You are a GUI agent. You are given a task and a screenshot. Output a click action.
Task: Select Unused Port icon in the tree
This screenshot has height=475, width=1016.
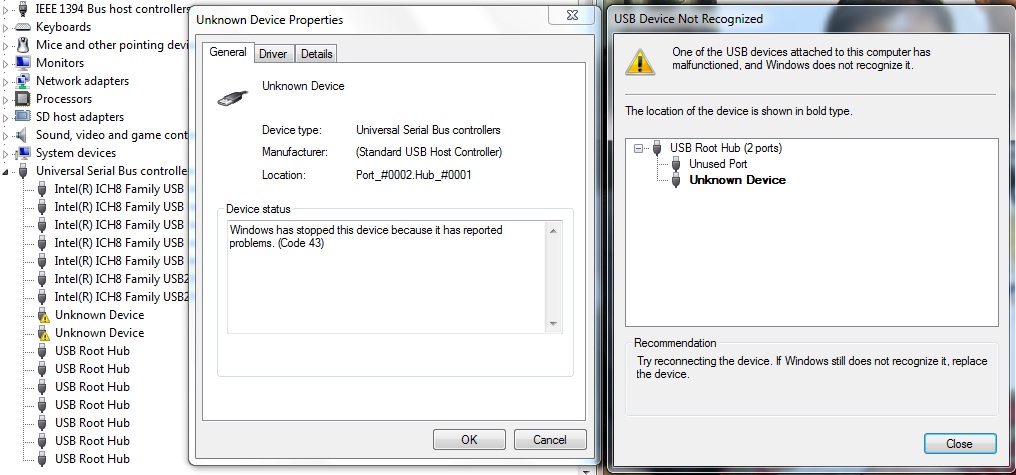tap(676, 164)
